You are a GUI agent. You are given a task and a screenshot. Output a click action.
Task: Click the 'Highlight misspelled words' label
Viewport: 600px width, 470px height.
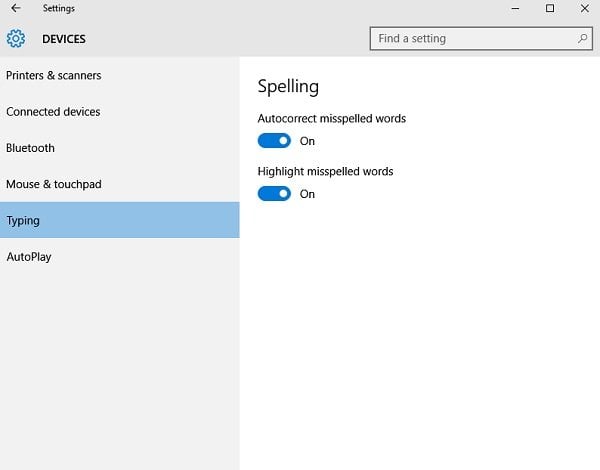325,171
